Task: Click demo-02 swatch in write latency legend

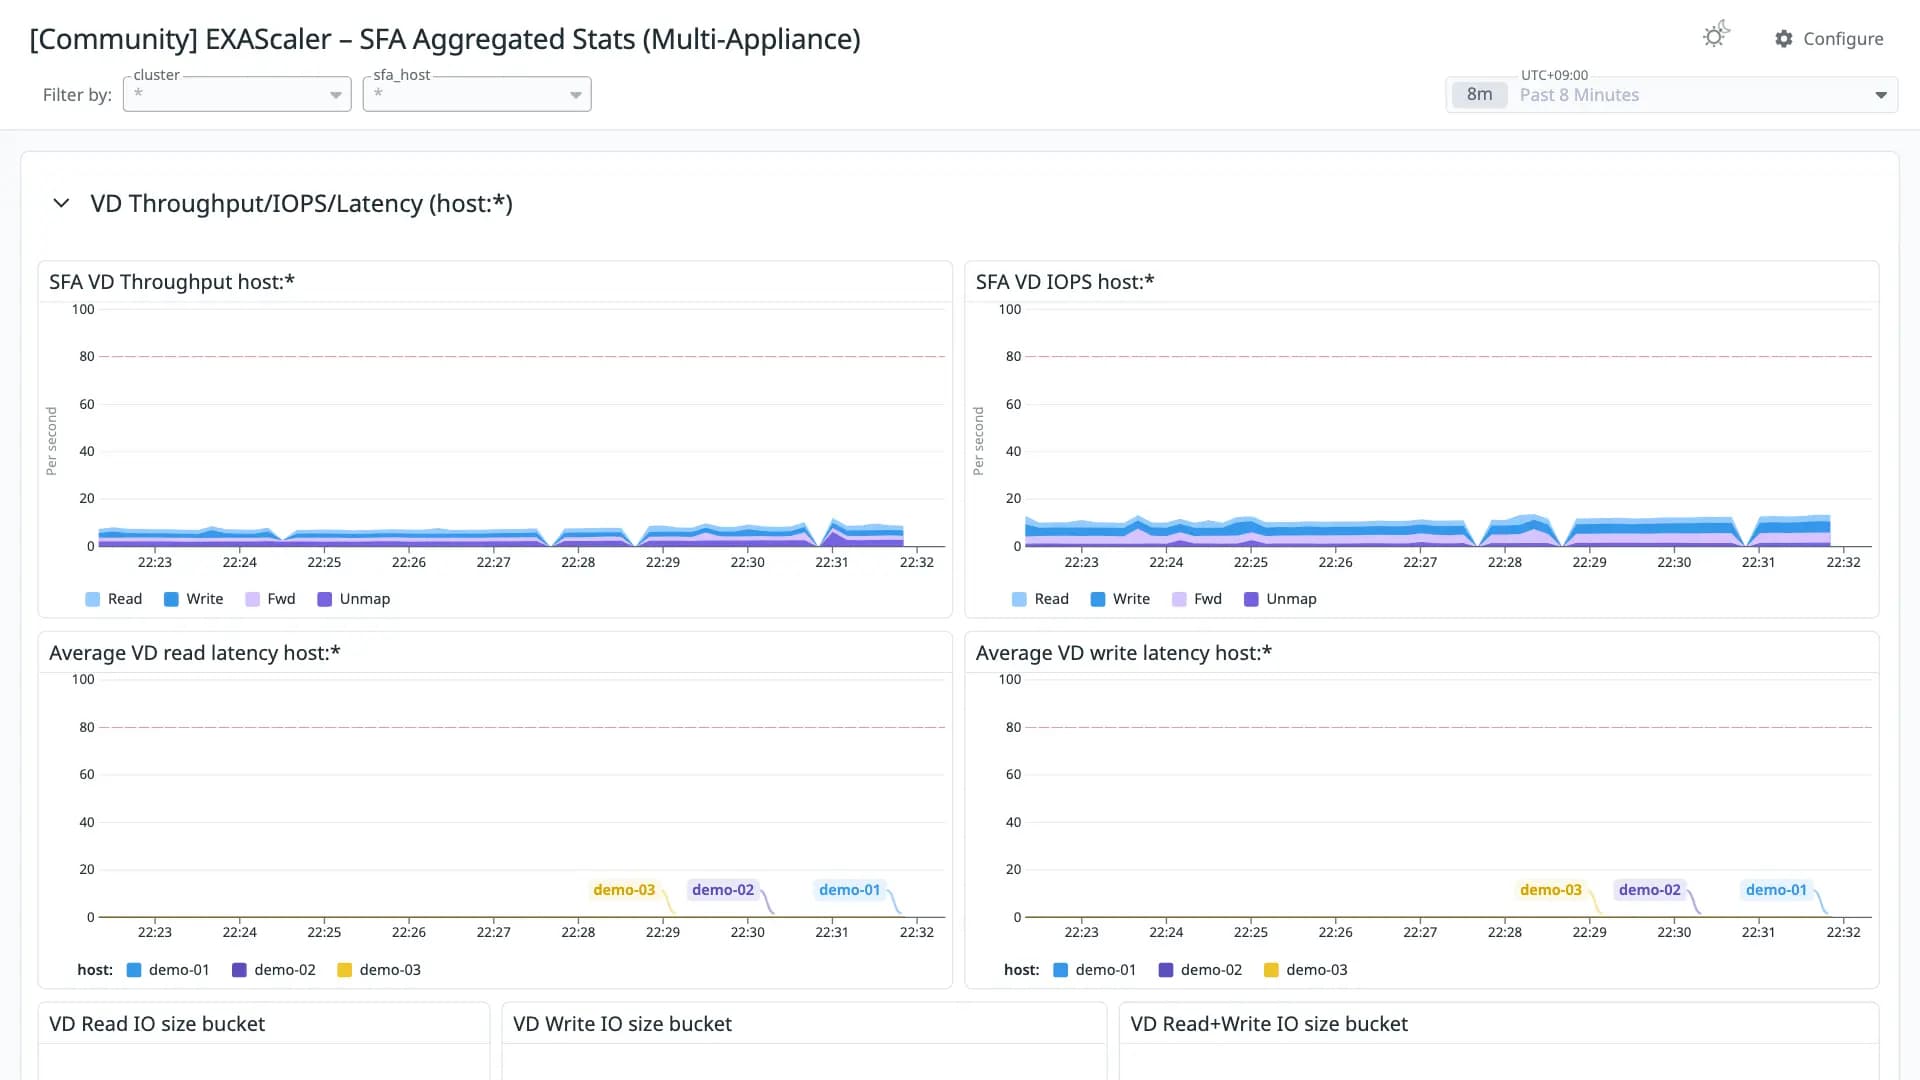Action: point(1165,970)
